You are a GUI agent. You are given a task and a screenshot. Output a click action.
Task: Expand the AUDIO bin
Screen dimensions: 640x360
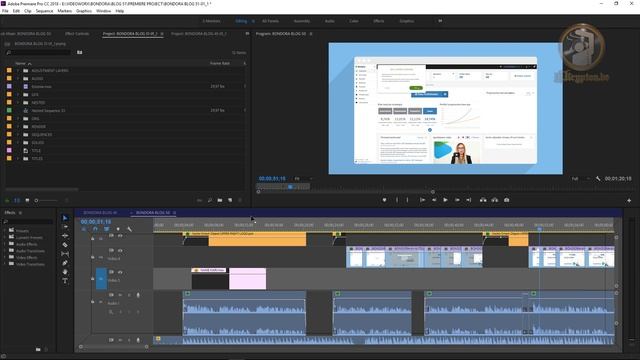[18, 78]
